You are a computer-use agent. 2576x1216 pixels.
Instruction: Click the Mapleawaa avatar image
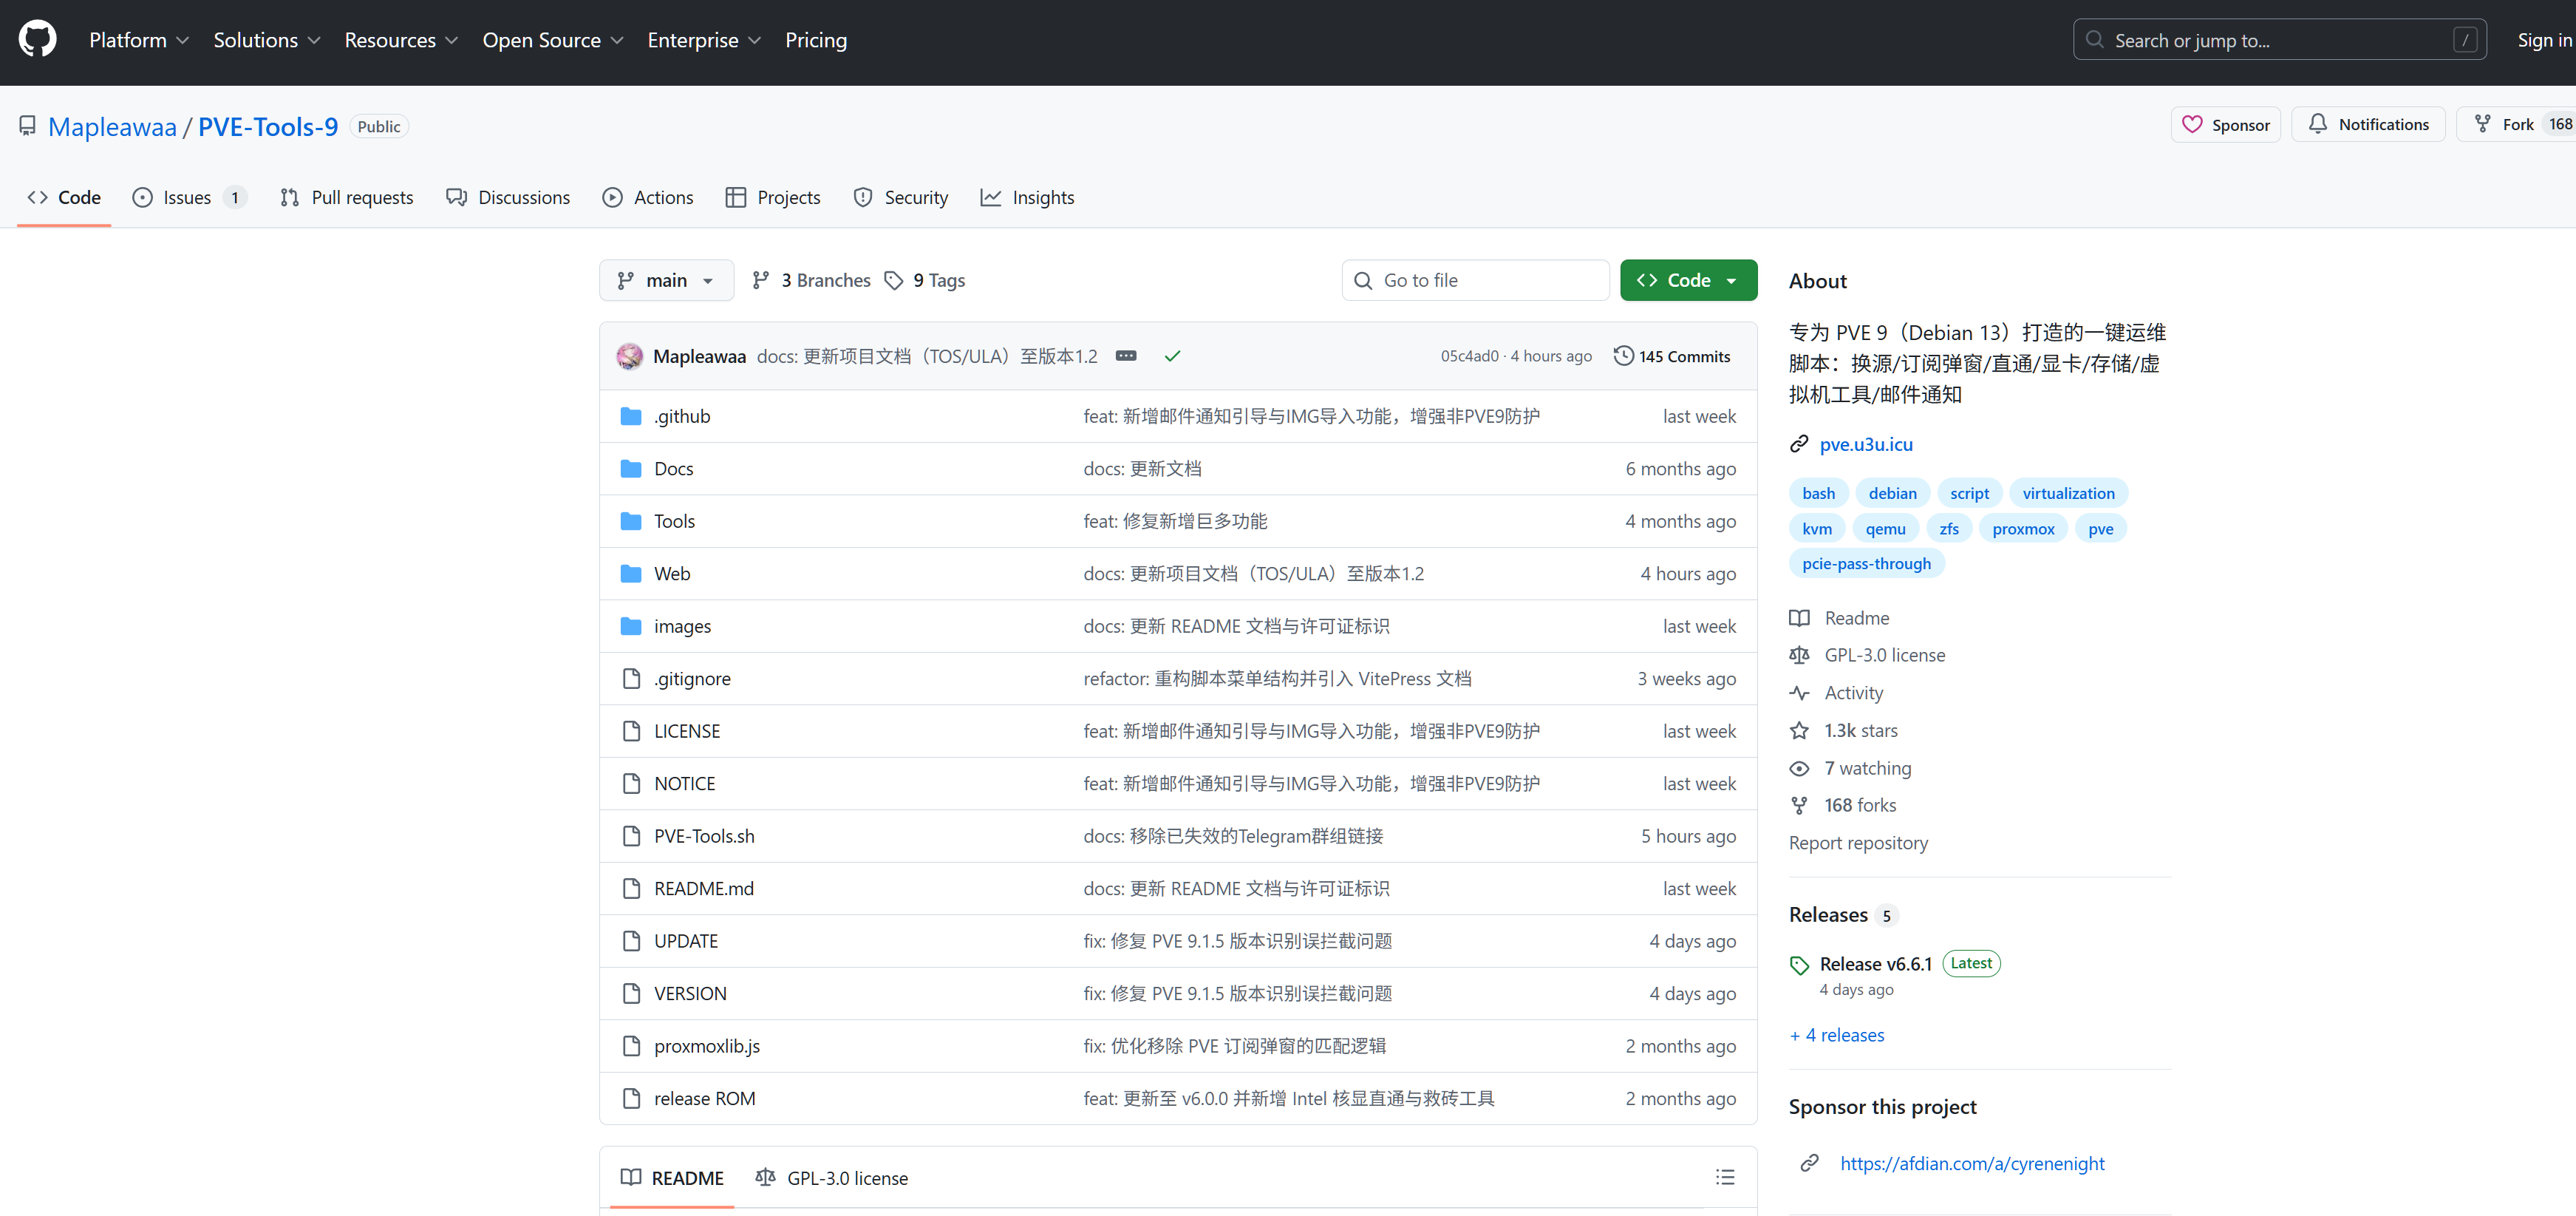(629, 356)
